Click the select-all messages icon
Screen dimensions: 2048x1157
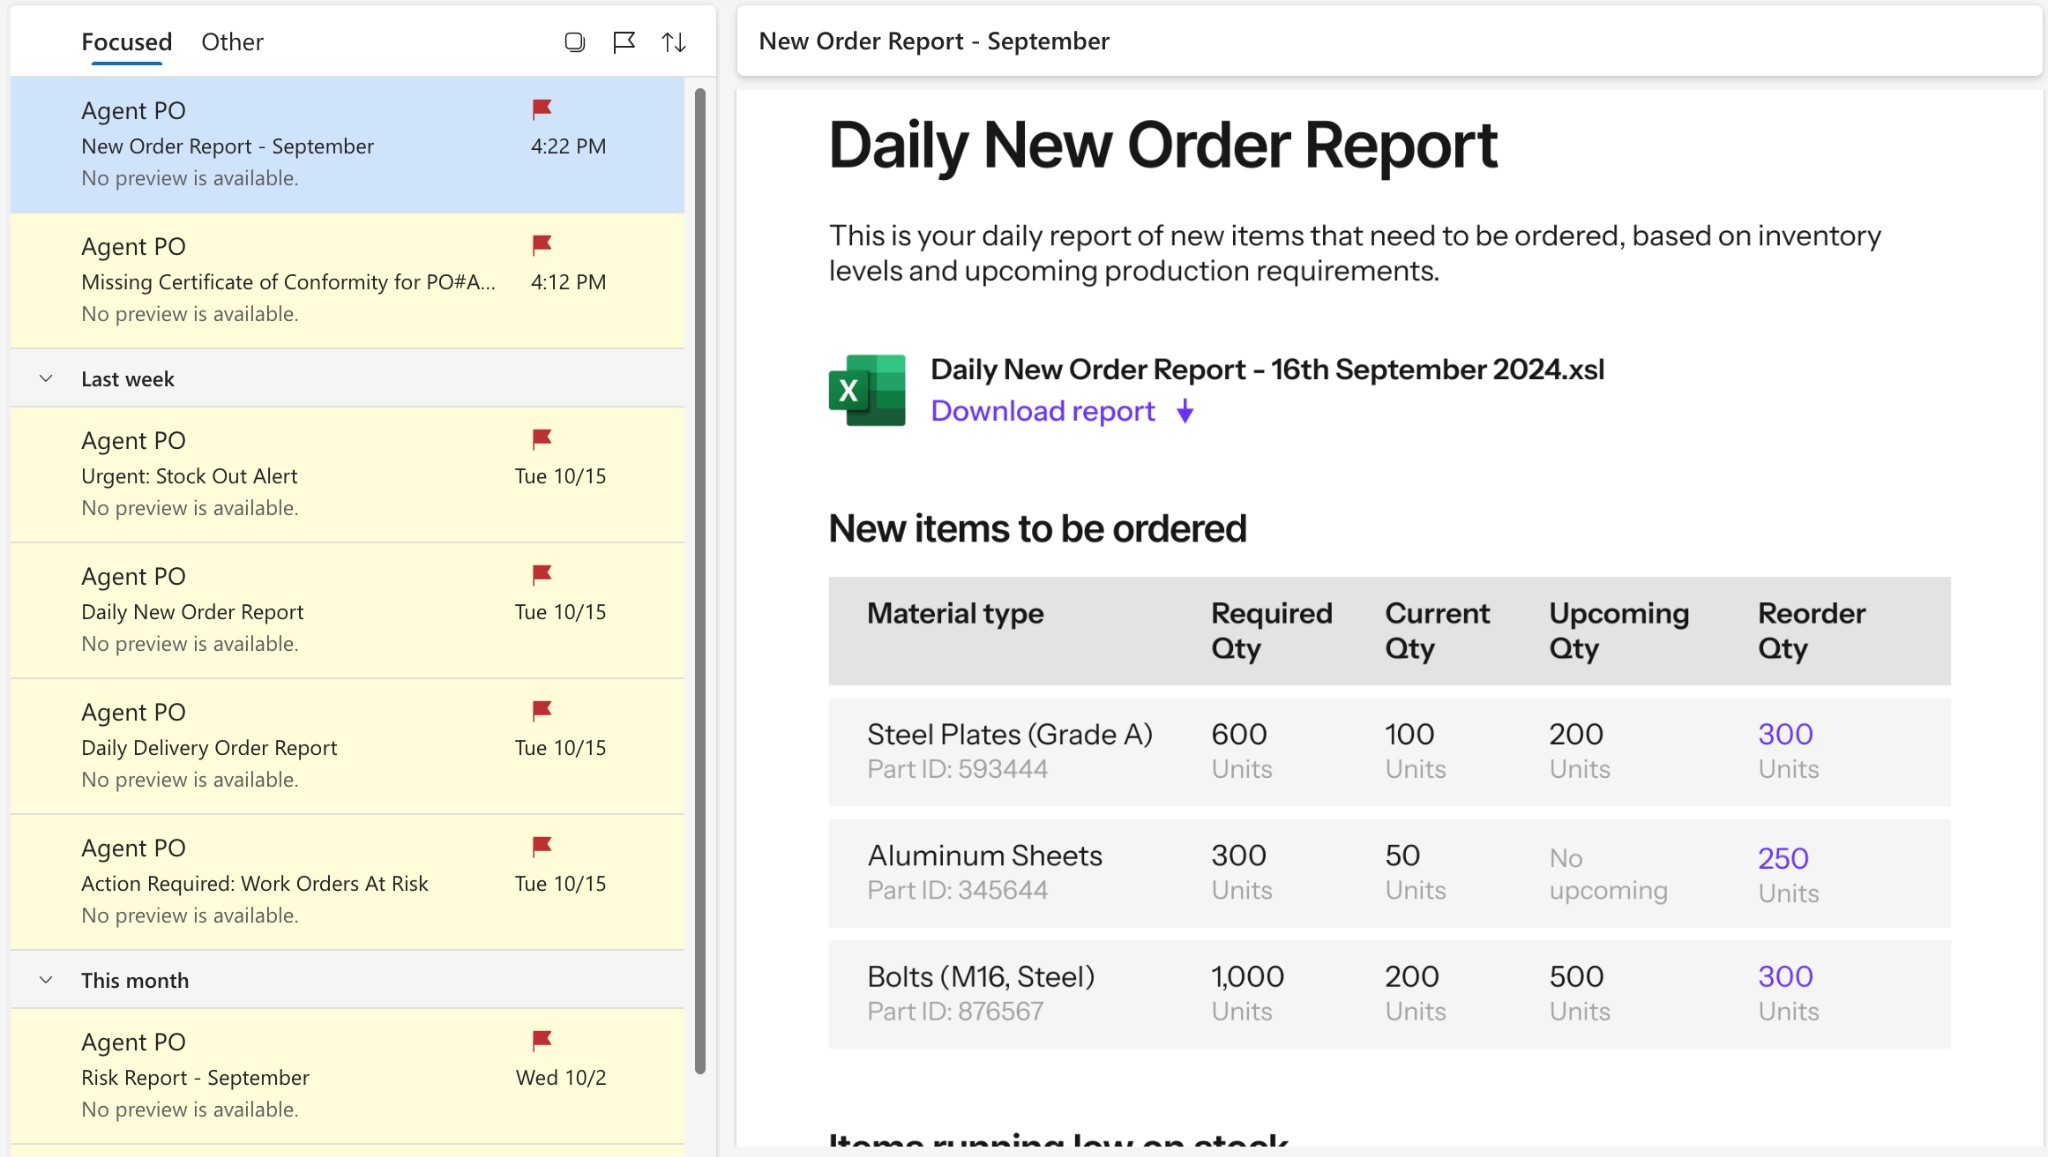click(574, 42)
